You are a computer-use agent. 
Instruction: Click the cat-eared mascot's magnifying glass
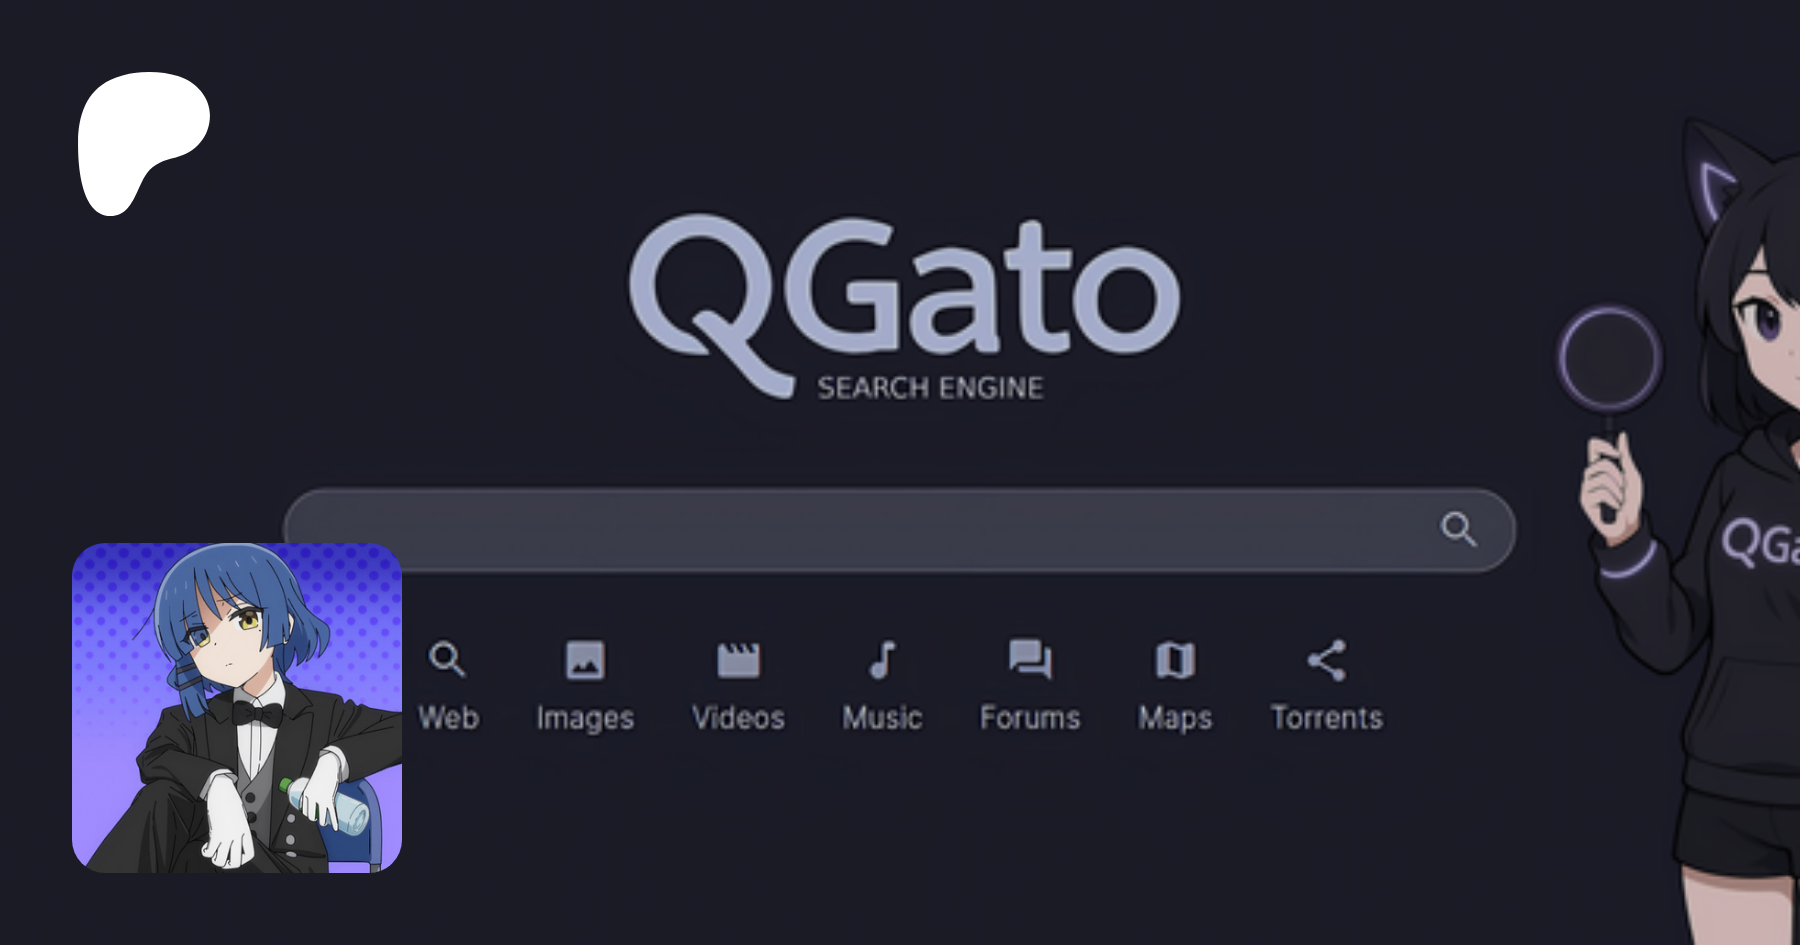[x=1609, y=360]
